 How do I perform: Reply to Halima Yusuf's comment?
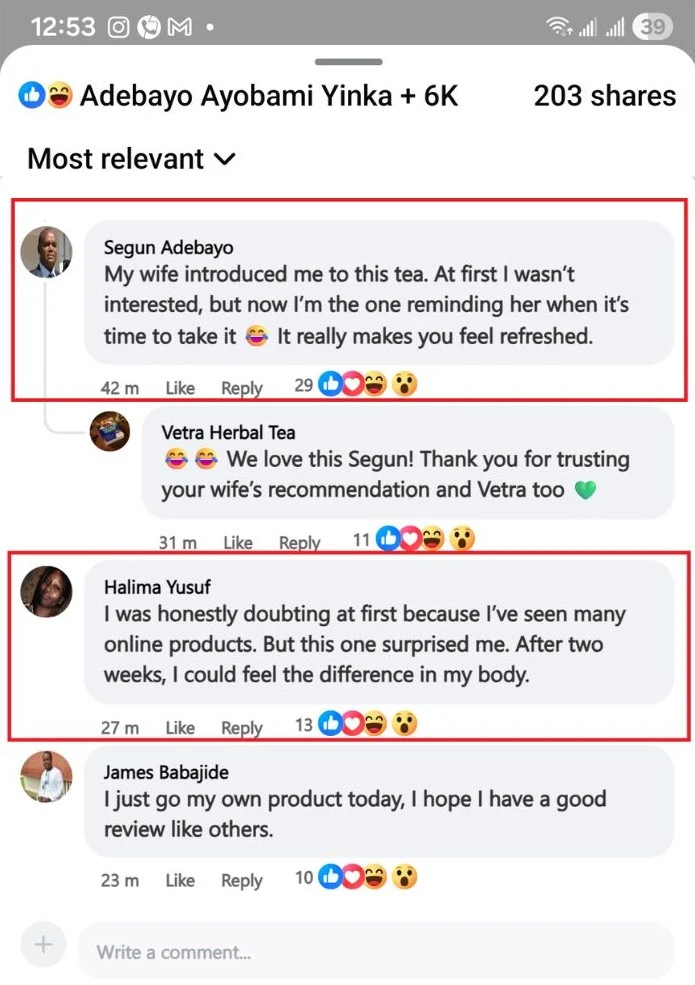point(241,728)
